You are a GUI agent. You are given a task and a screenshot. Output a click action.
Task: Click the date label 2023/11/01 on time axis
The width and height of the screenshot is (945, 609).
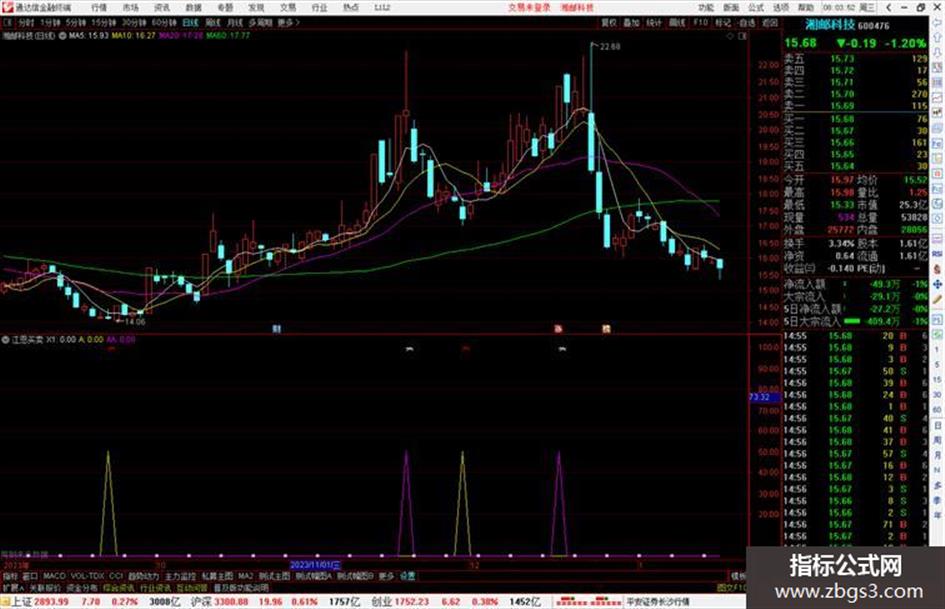point(315,566)
